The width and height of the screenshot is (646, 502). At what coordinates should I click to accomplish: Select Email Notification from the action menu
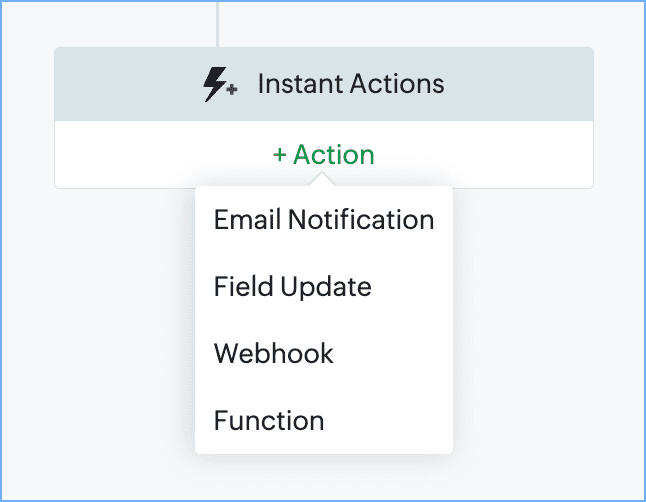[324, 219]
